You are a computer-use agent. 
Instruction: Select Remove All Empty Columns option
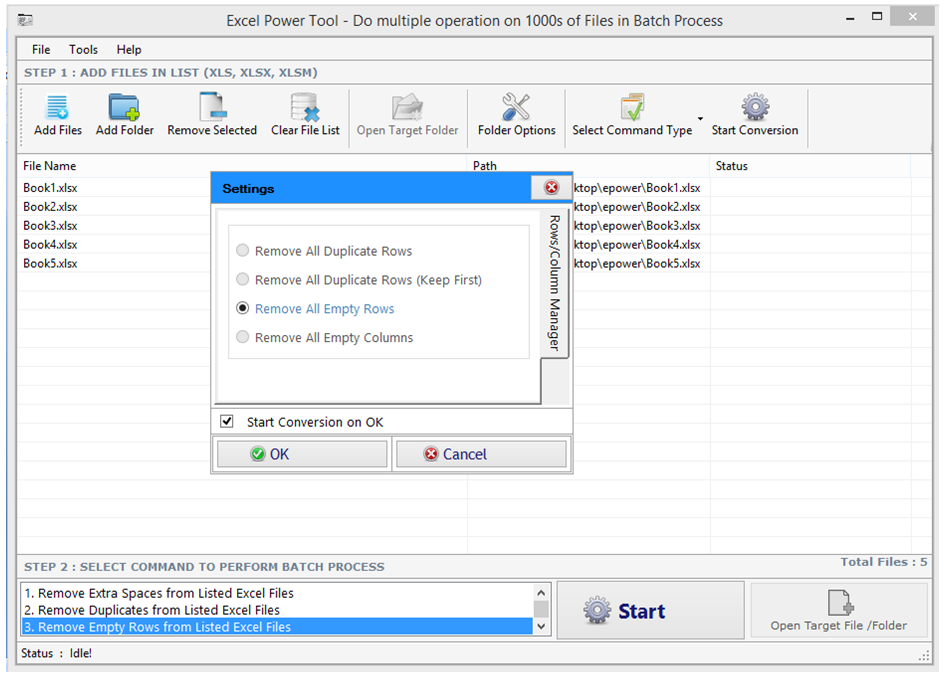(x=243, y=337)
